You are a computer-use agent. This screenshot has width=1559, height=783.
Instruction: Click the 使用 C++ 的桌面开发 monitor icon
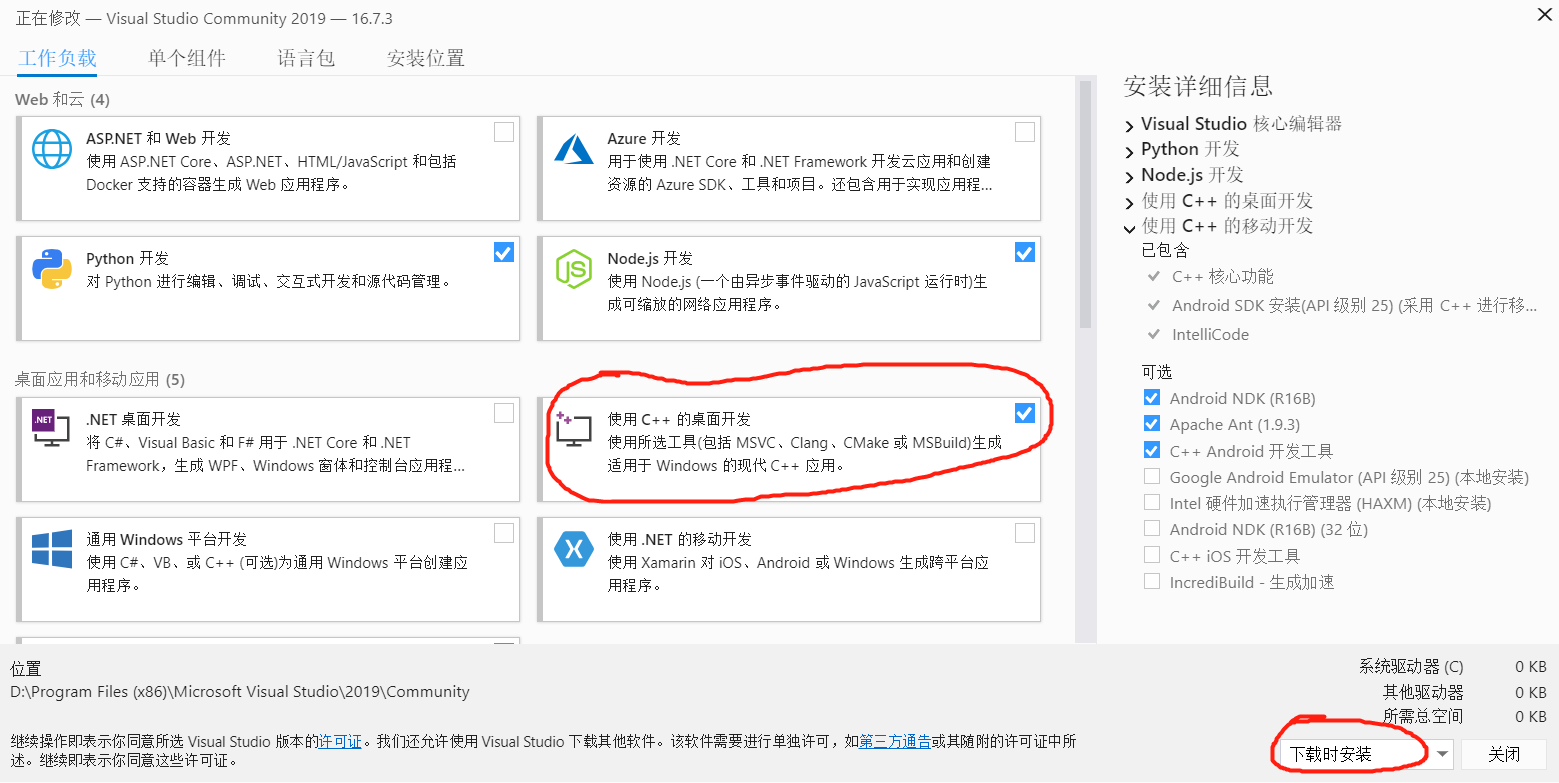click(574, 430)
